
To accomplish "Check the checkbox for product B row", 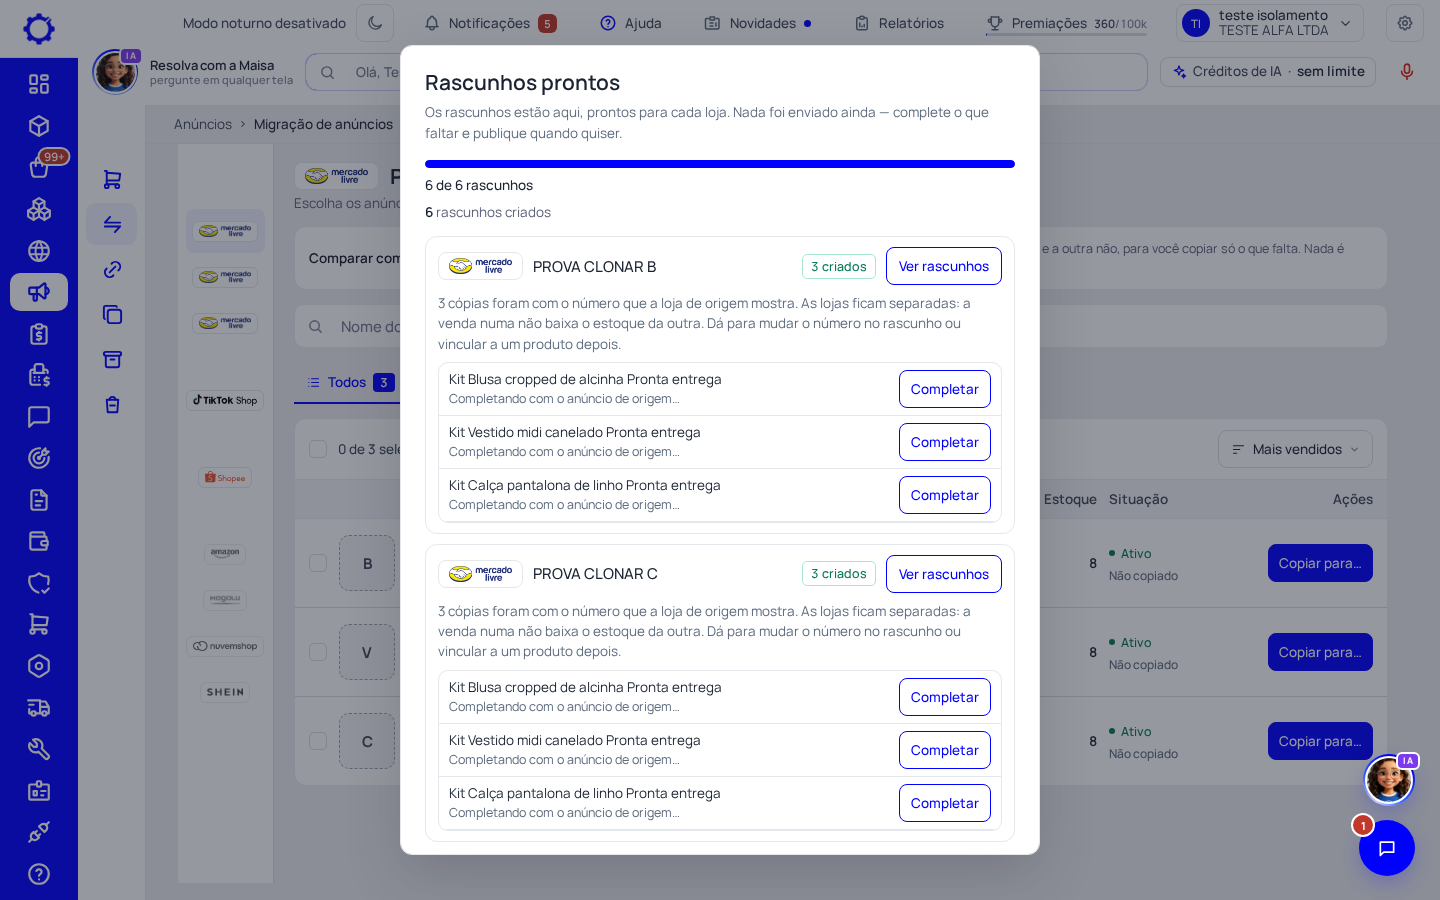I will click(318, 563).
